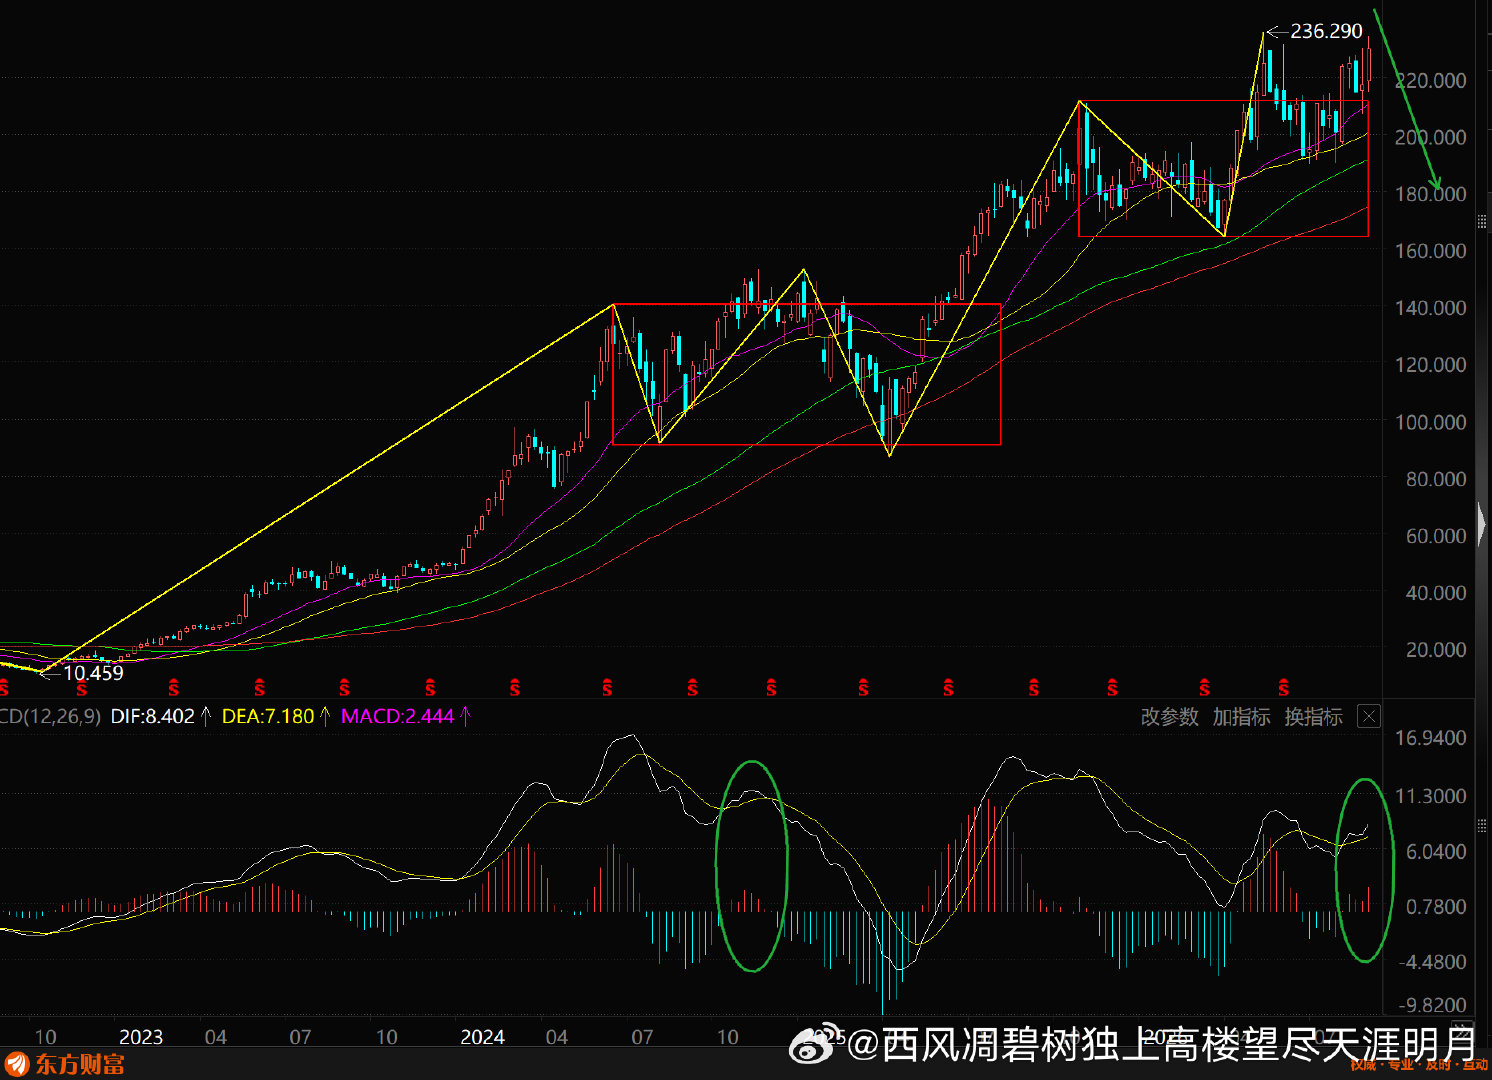Click the 220.000 price axis label
This screenshot has width=1492, height=1080.
point(1431,80)
